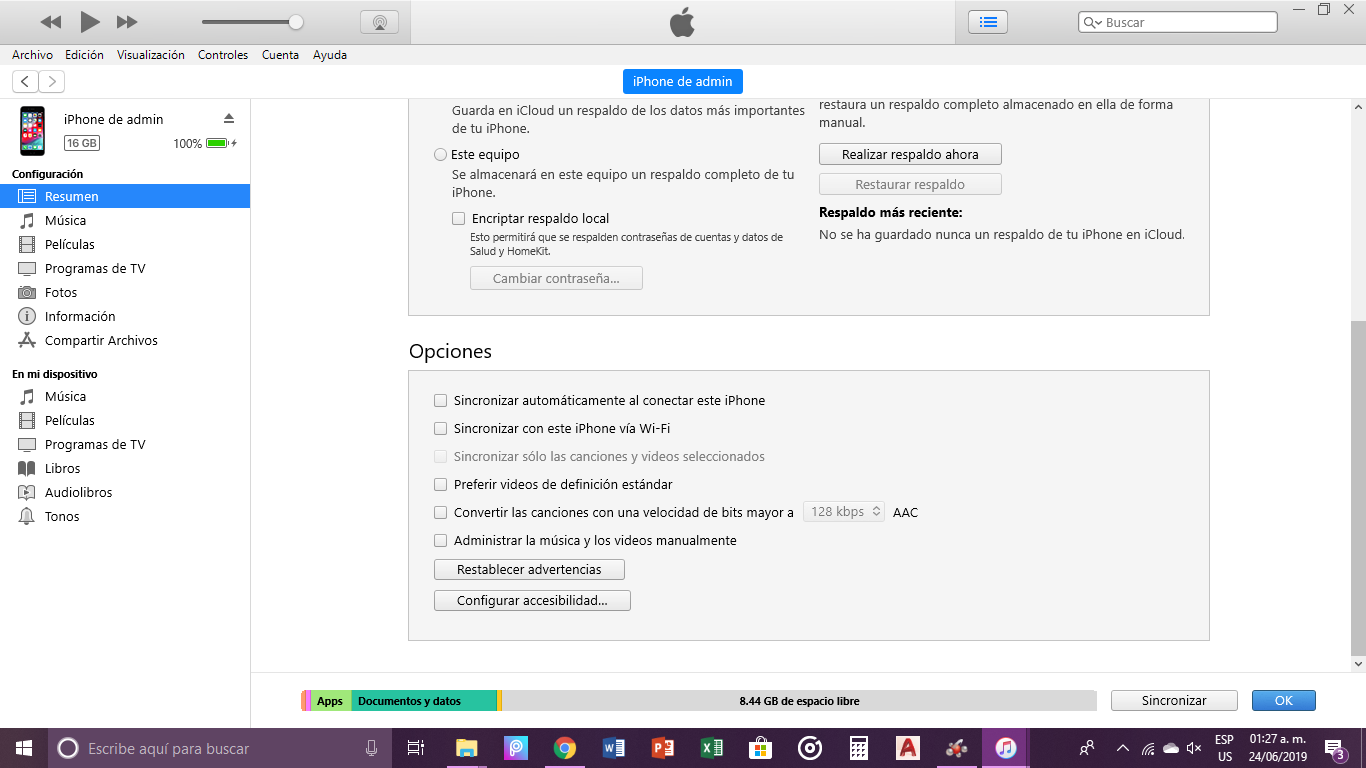
Task: Toggle the Up Next list view button
Action: [x=988, y=22]
